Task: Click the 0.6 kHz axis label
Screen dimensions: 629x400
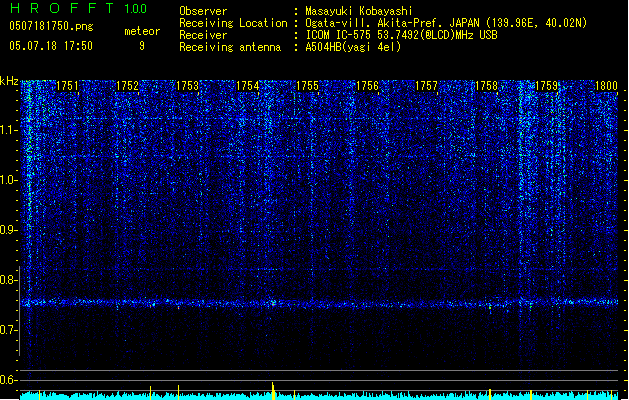Action: [x=8, y=380]
